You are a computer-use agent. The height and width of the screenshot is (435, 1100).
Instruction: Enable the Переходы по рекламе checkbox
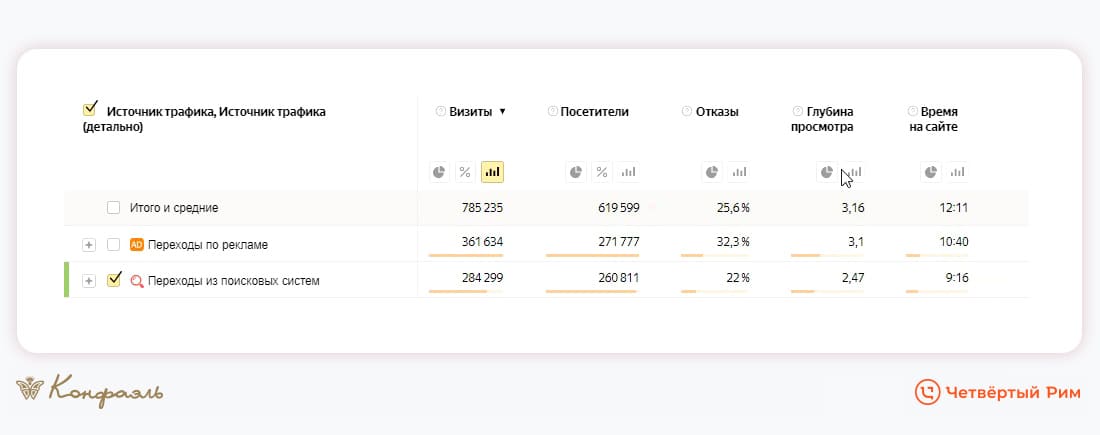click(x=114, y=244)
